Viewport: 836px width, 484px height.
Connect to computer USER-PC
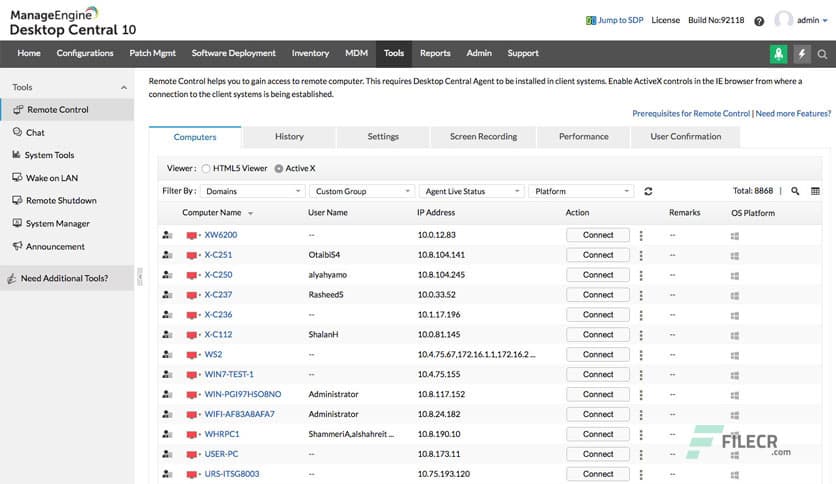[x=598, y=454]
